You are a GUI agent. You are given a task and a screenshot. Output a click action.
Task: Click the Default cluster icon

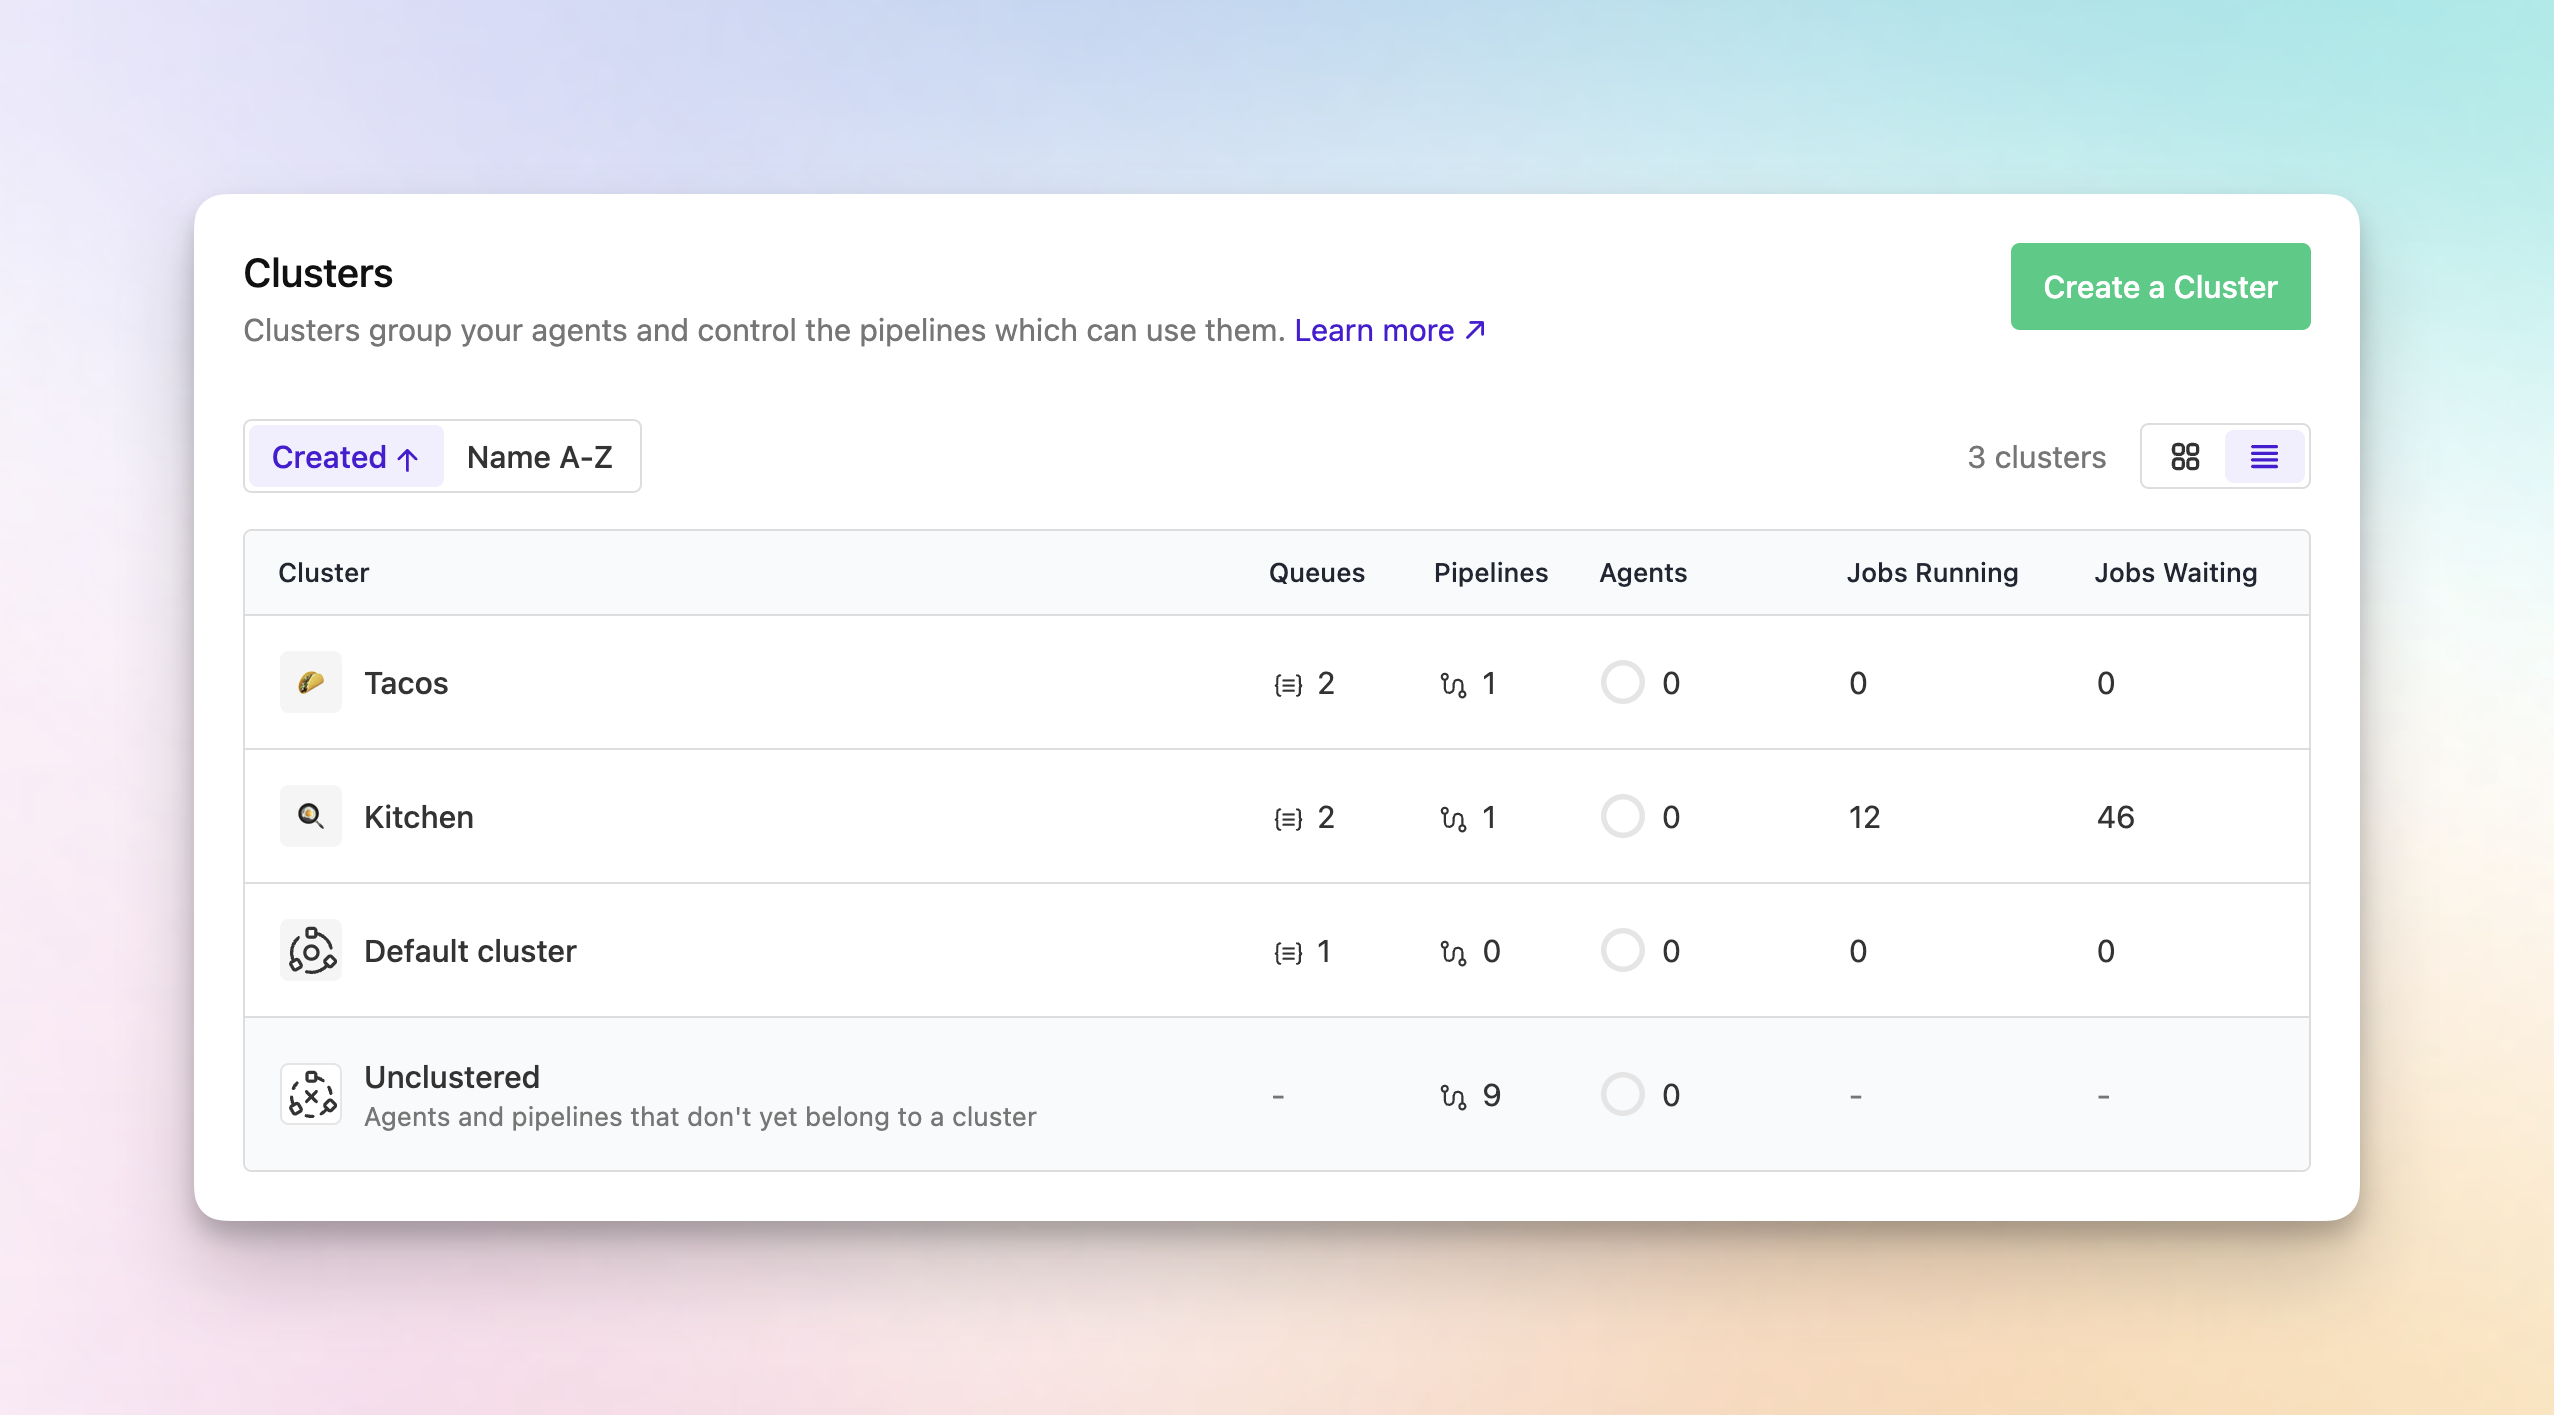pos(310,951)
